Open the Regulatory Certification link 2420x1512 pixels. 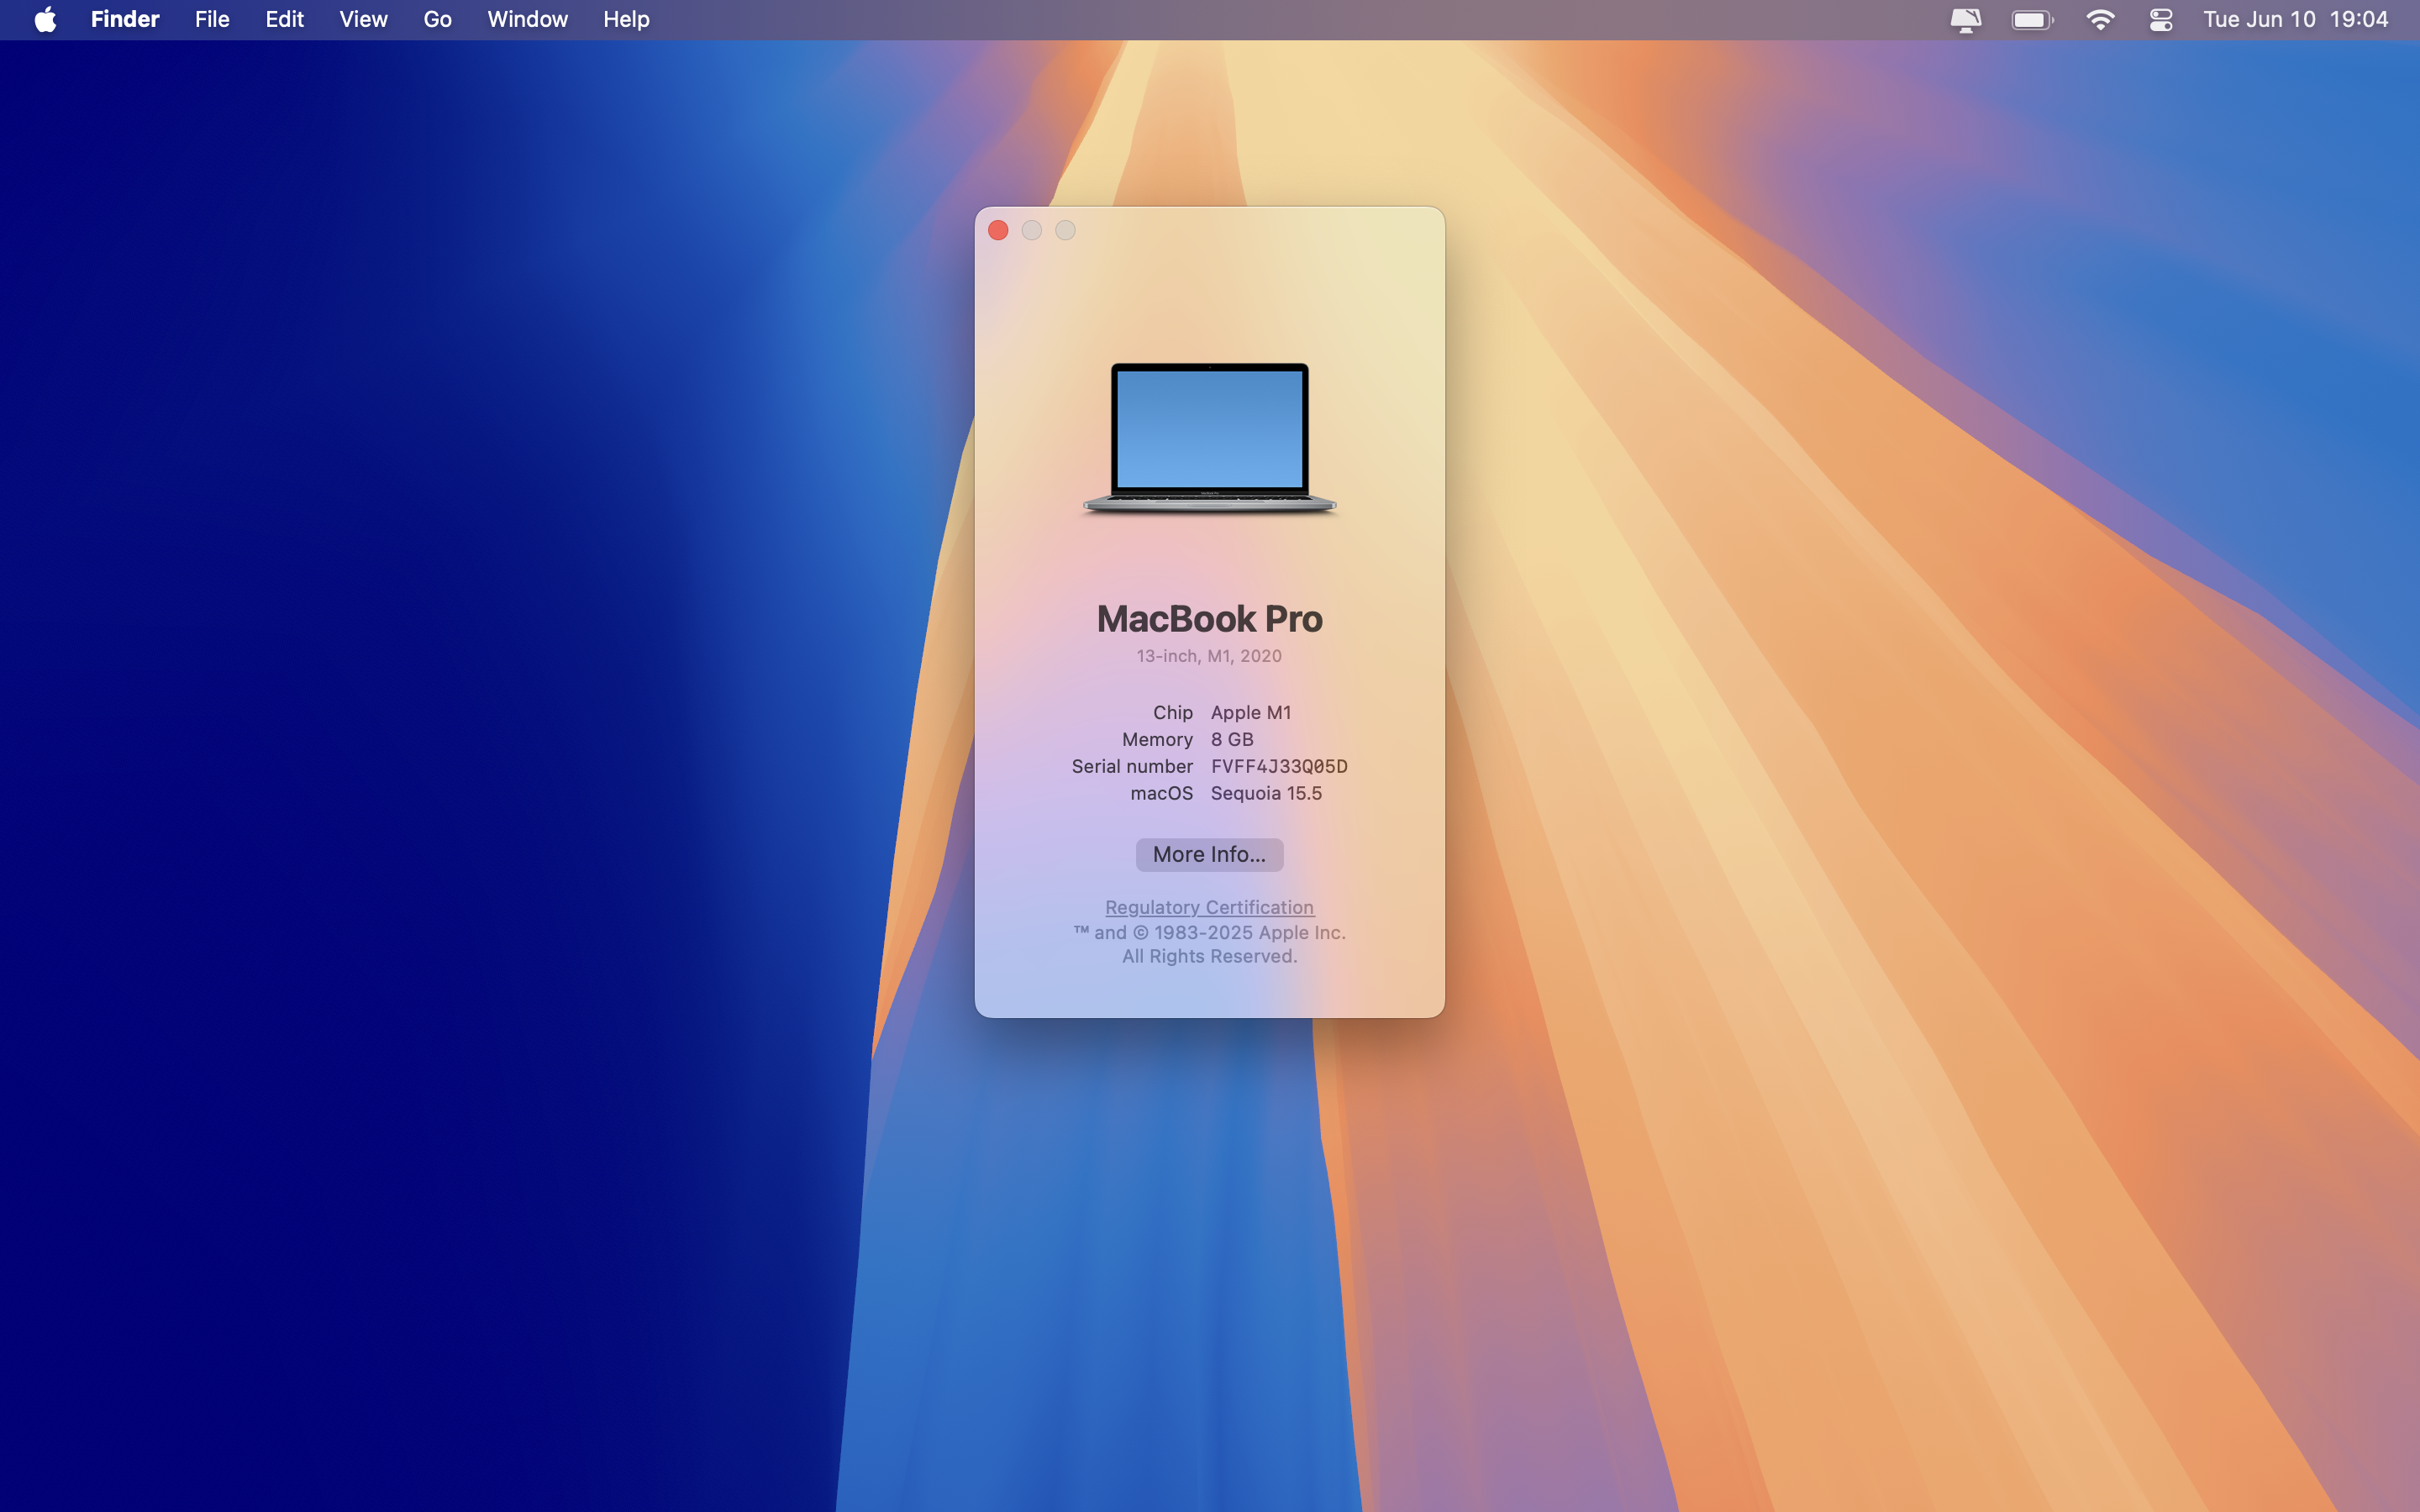[1209, 907]
